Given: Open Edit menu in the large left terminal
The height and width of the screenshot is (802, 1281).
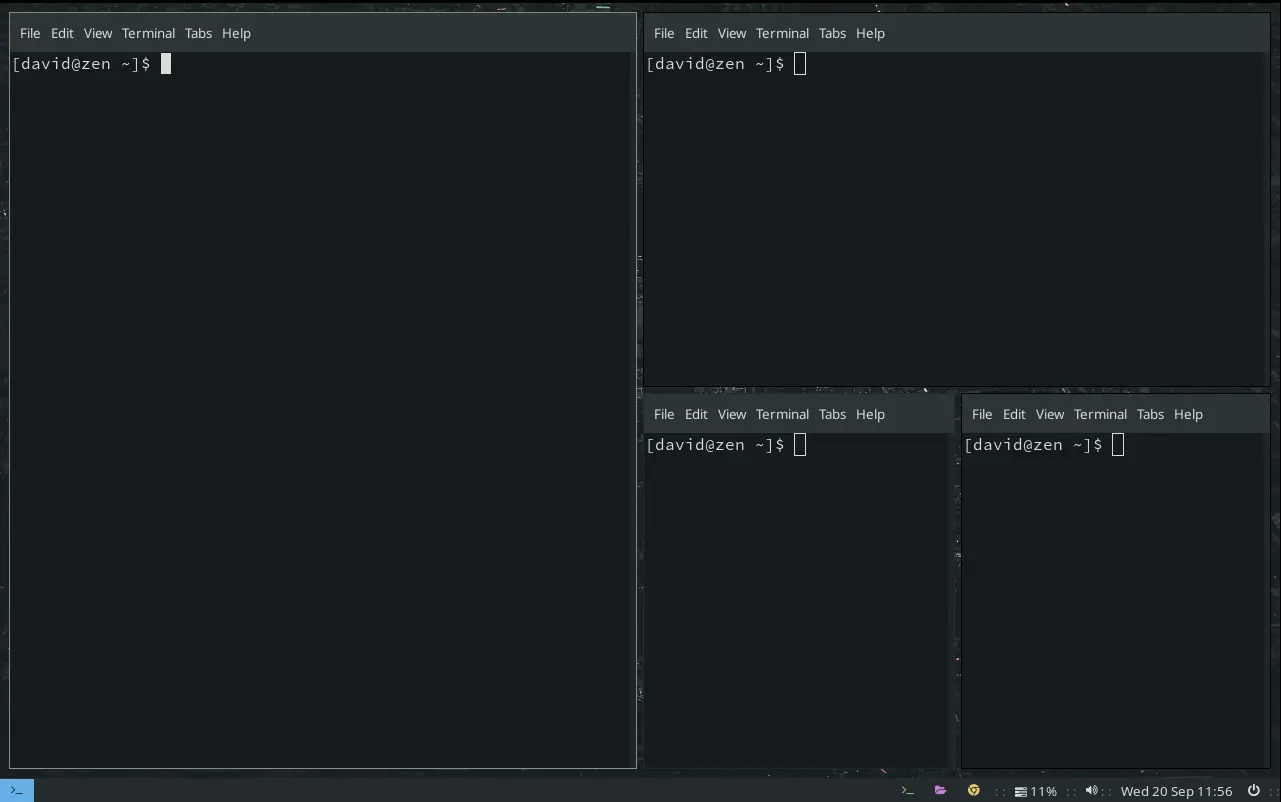Looking at the screenshot, I should 62,33.
